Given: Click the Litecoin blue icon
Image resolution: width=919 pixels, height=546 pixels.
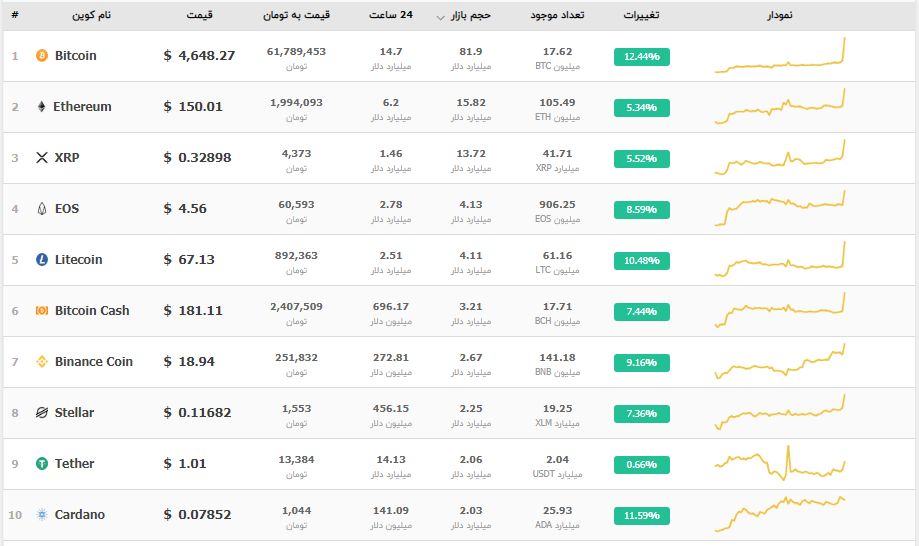Looking at the screenshot, I should tap(42, 260).
